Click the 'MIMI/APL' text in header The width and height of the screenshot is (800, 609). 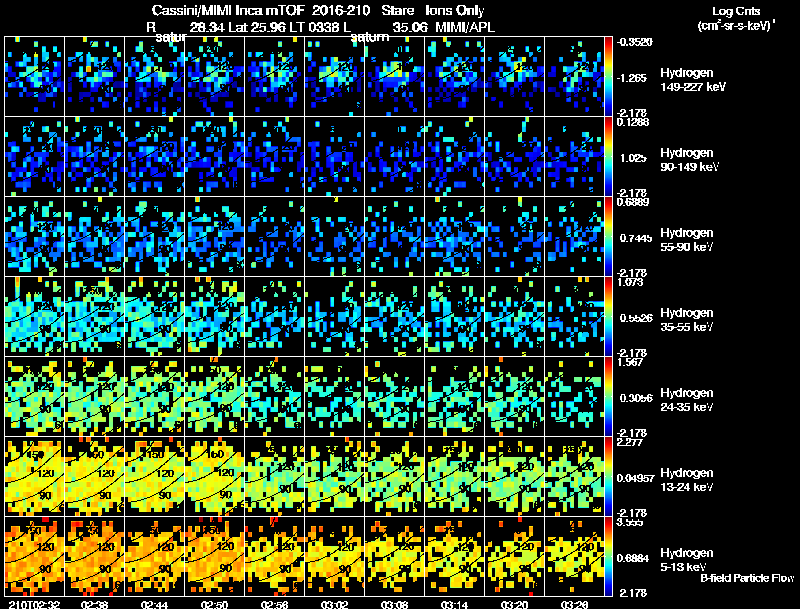[x=465, y=27]
